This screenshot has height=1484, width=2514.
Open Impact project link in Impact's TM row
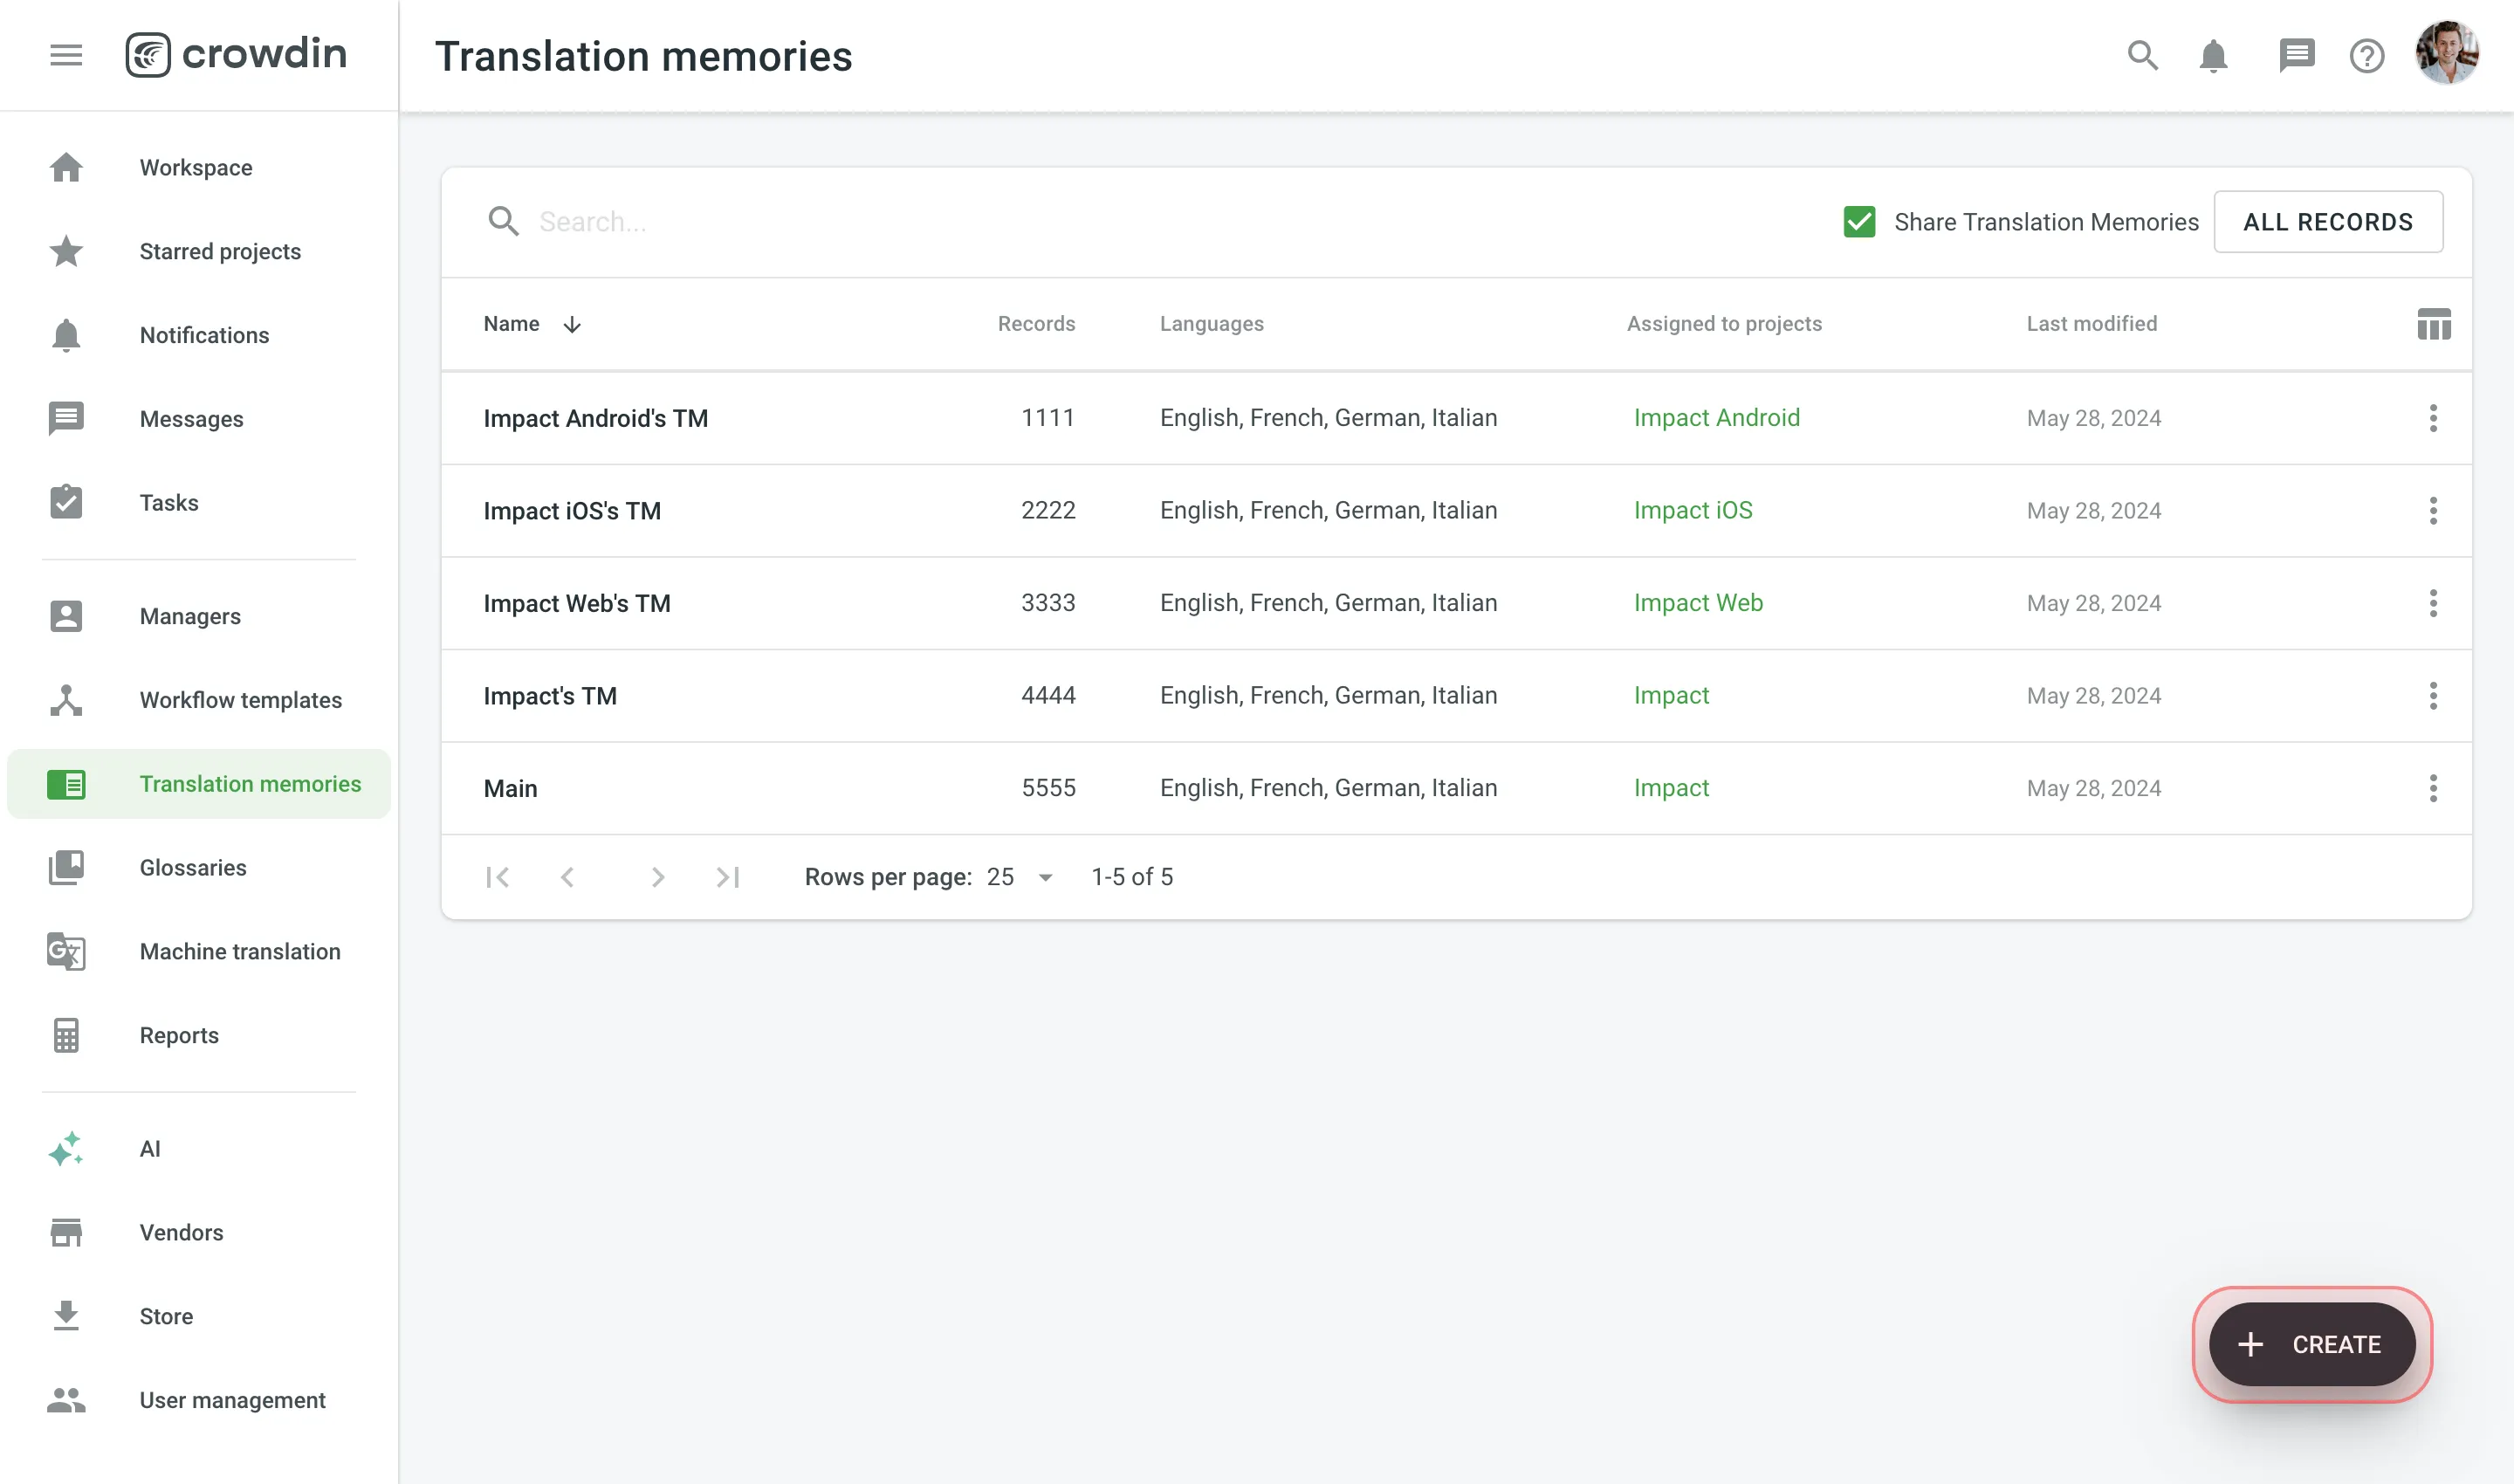[1671, 696]
